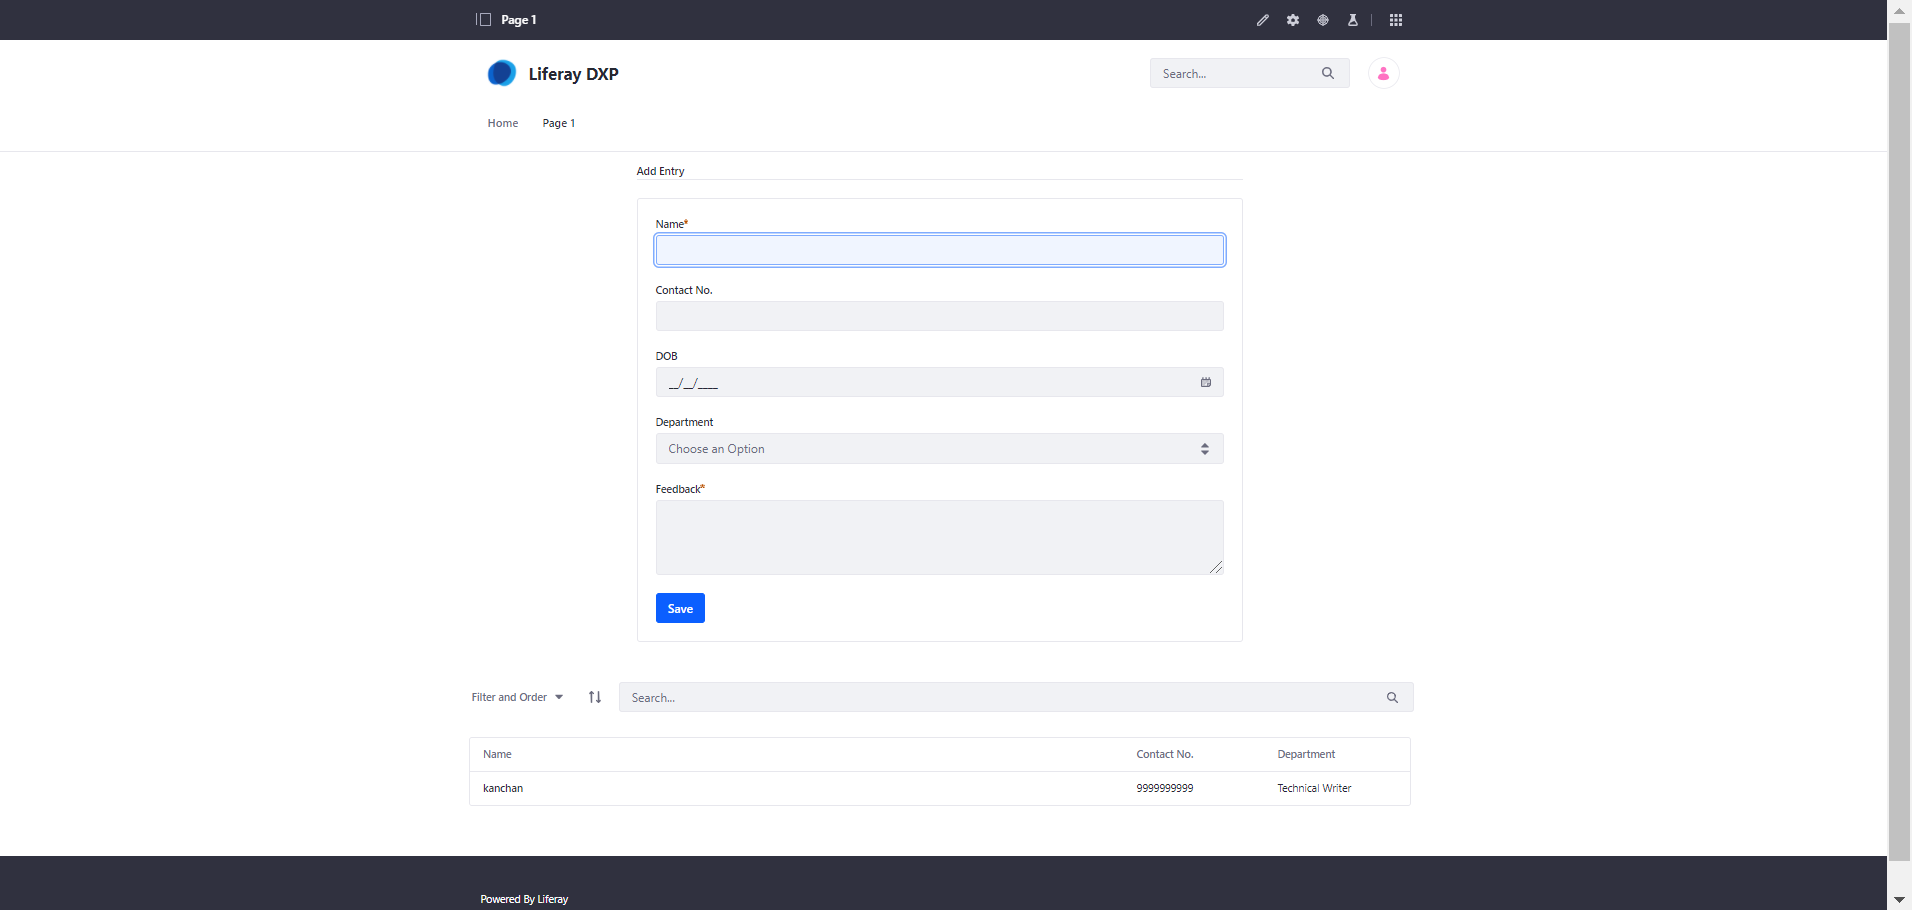Click the pencil edit page icon
This screenshot has width=1912, height=910.
click(1263, 20)
